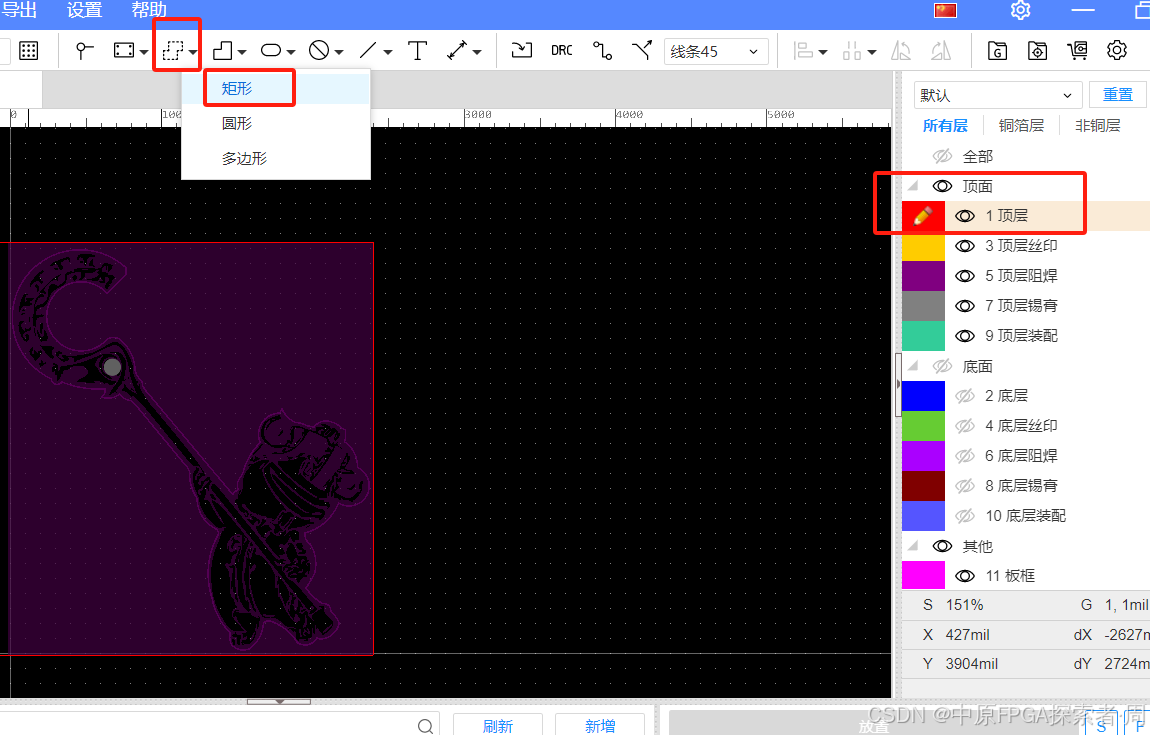Click the bottom panel collapse handle
1150x735 pixels.
click(279, 701)
